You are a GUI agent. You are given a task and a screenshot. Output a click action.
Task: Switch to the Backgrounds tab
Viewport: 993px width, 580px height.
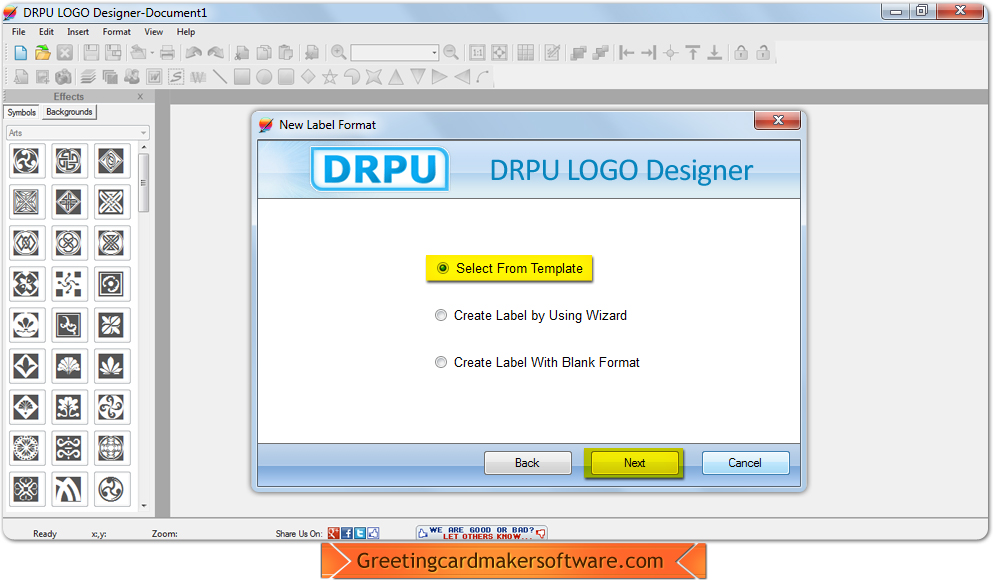[x=70, y=112]
